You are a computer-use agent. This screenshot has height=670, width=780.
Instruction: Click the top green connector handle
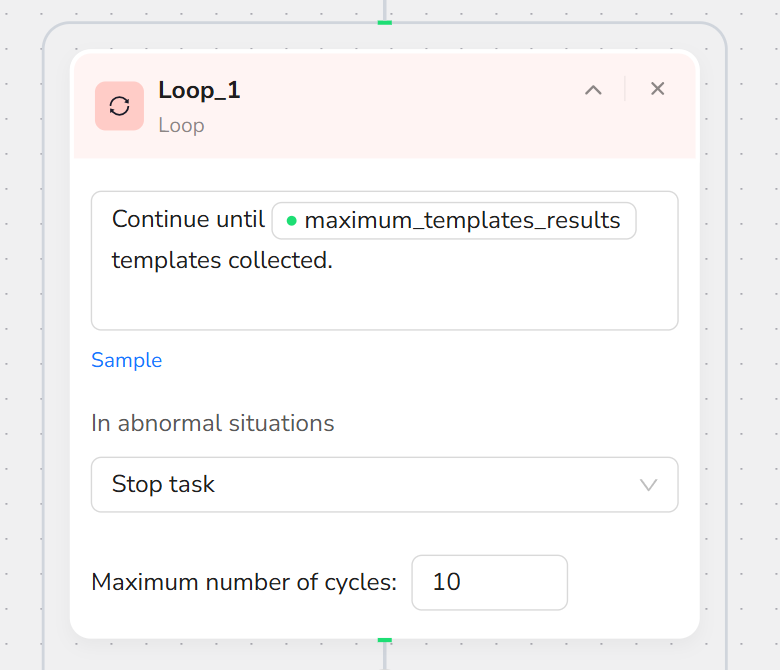(385, 22)
